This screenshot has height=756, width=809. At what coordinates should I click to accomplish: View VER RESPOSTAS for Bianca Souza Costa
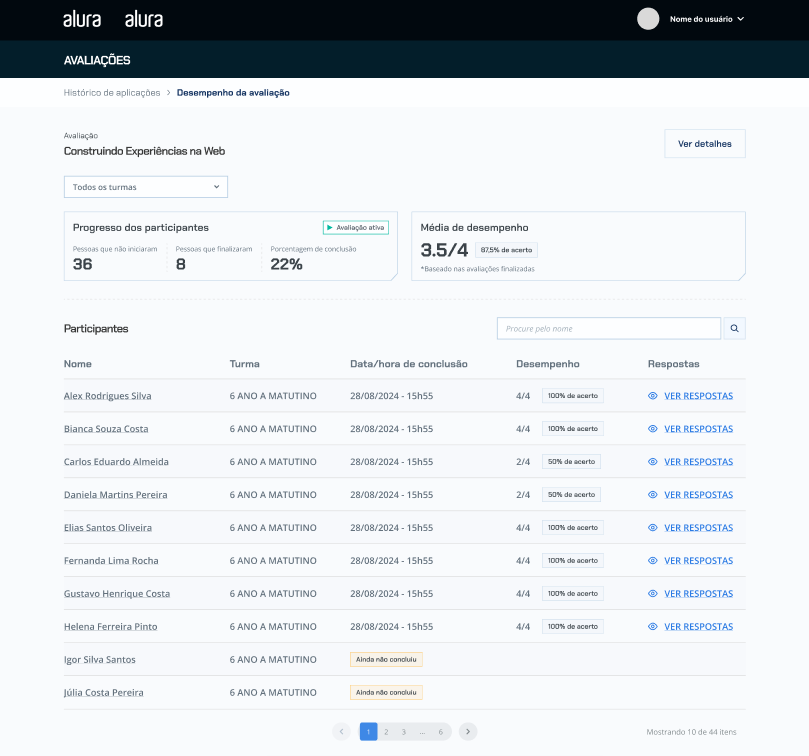[699, 429]
